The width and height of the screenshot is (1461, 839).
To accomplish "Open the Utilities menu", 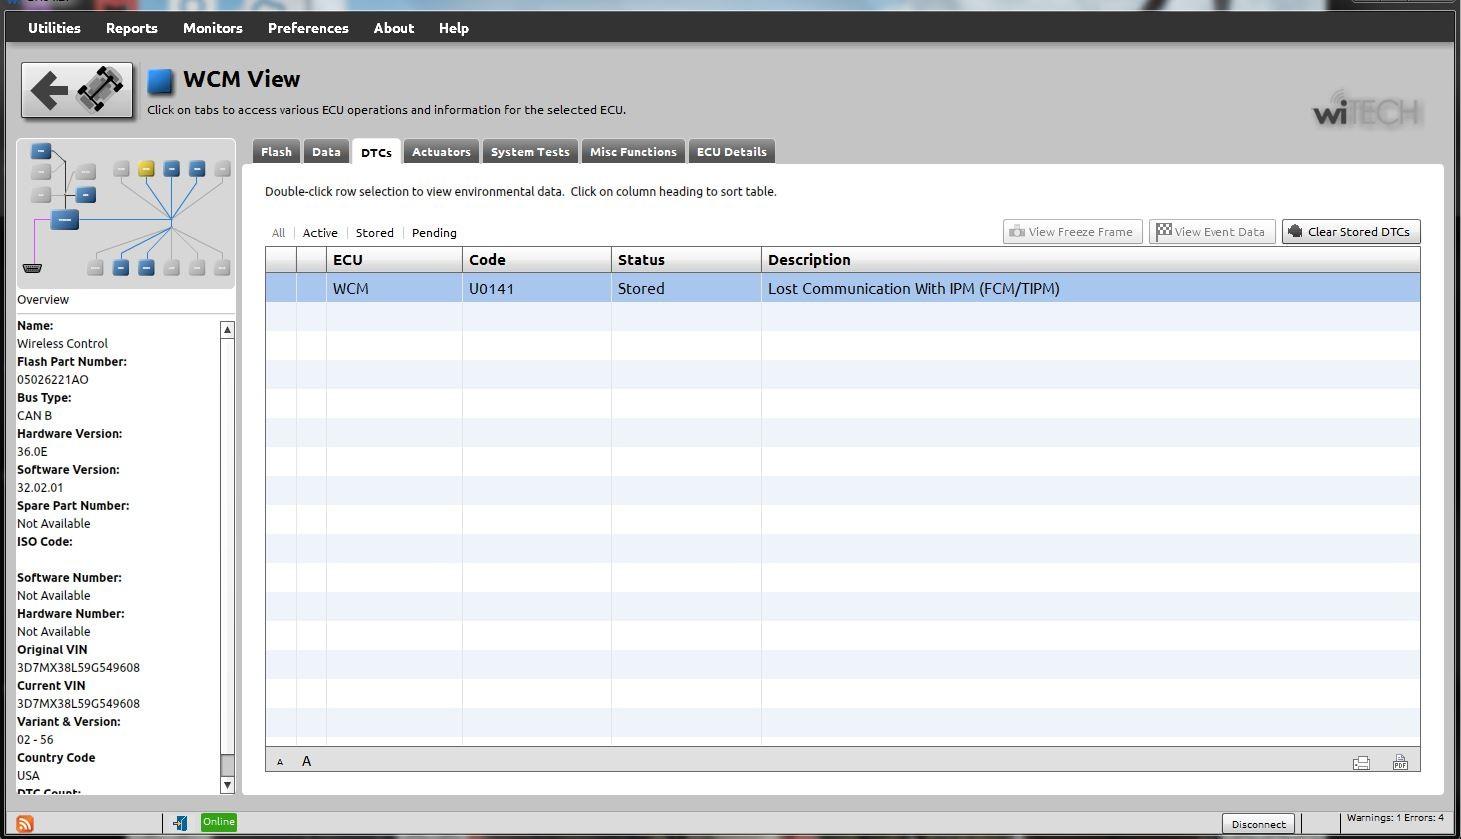I will [x=54, y=28].
